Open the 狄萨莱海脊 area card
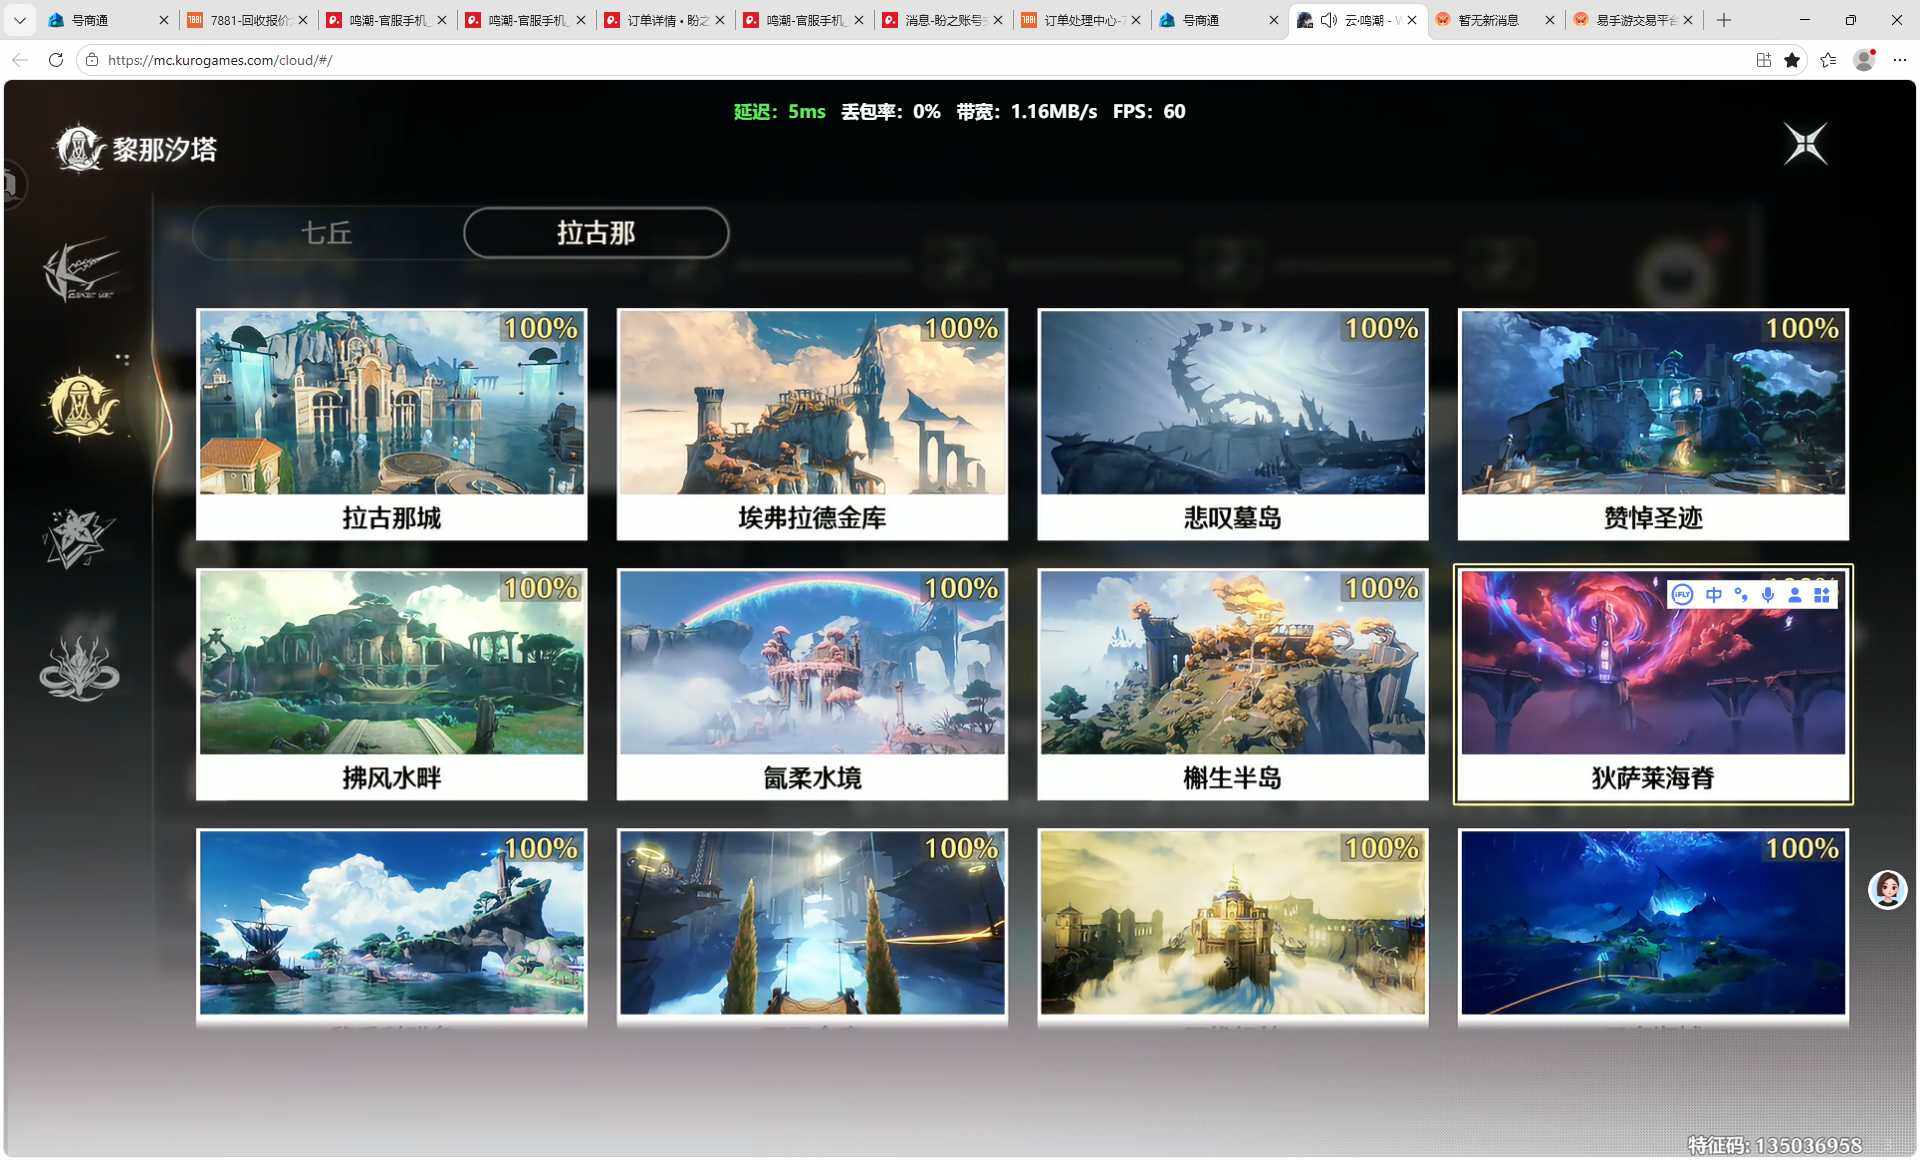Viewport: 1920px width, 1160px height. pos(1653,684)
